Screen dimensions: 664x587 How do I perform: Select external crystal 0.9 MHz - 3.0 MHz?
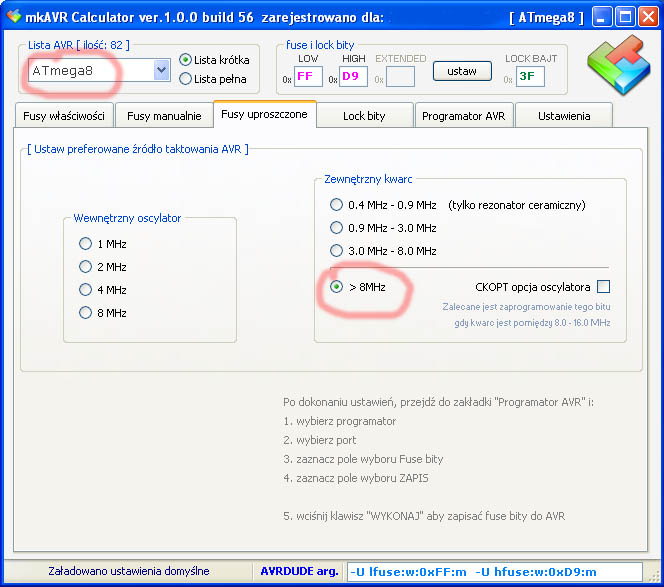[x=336, y=227]
